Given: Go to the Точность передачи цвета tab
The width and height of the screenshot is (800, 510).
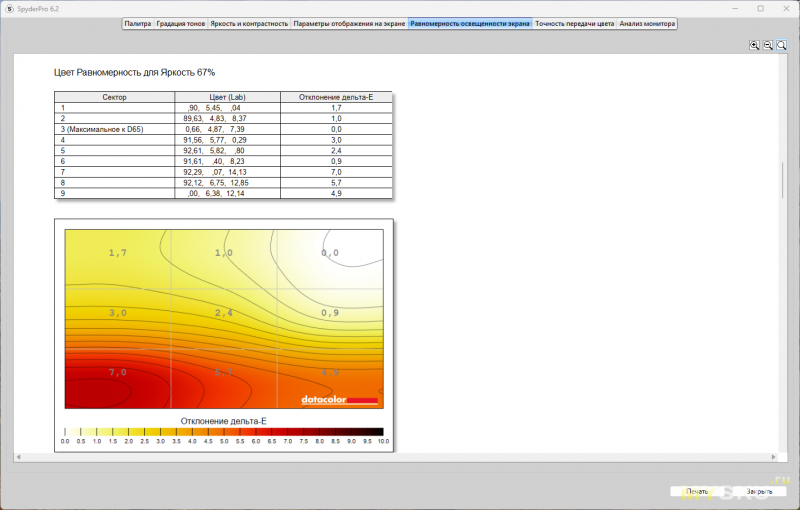Looking at the screenshot, I should [574, 22].
